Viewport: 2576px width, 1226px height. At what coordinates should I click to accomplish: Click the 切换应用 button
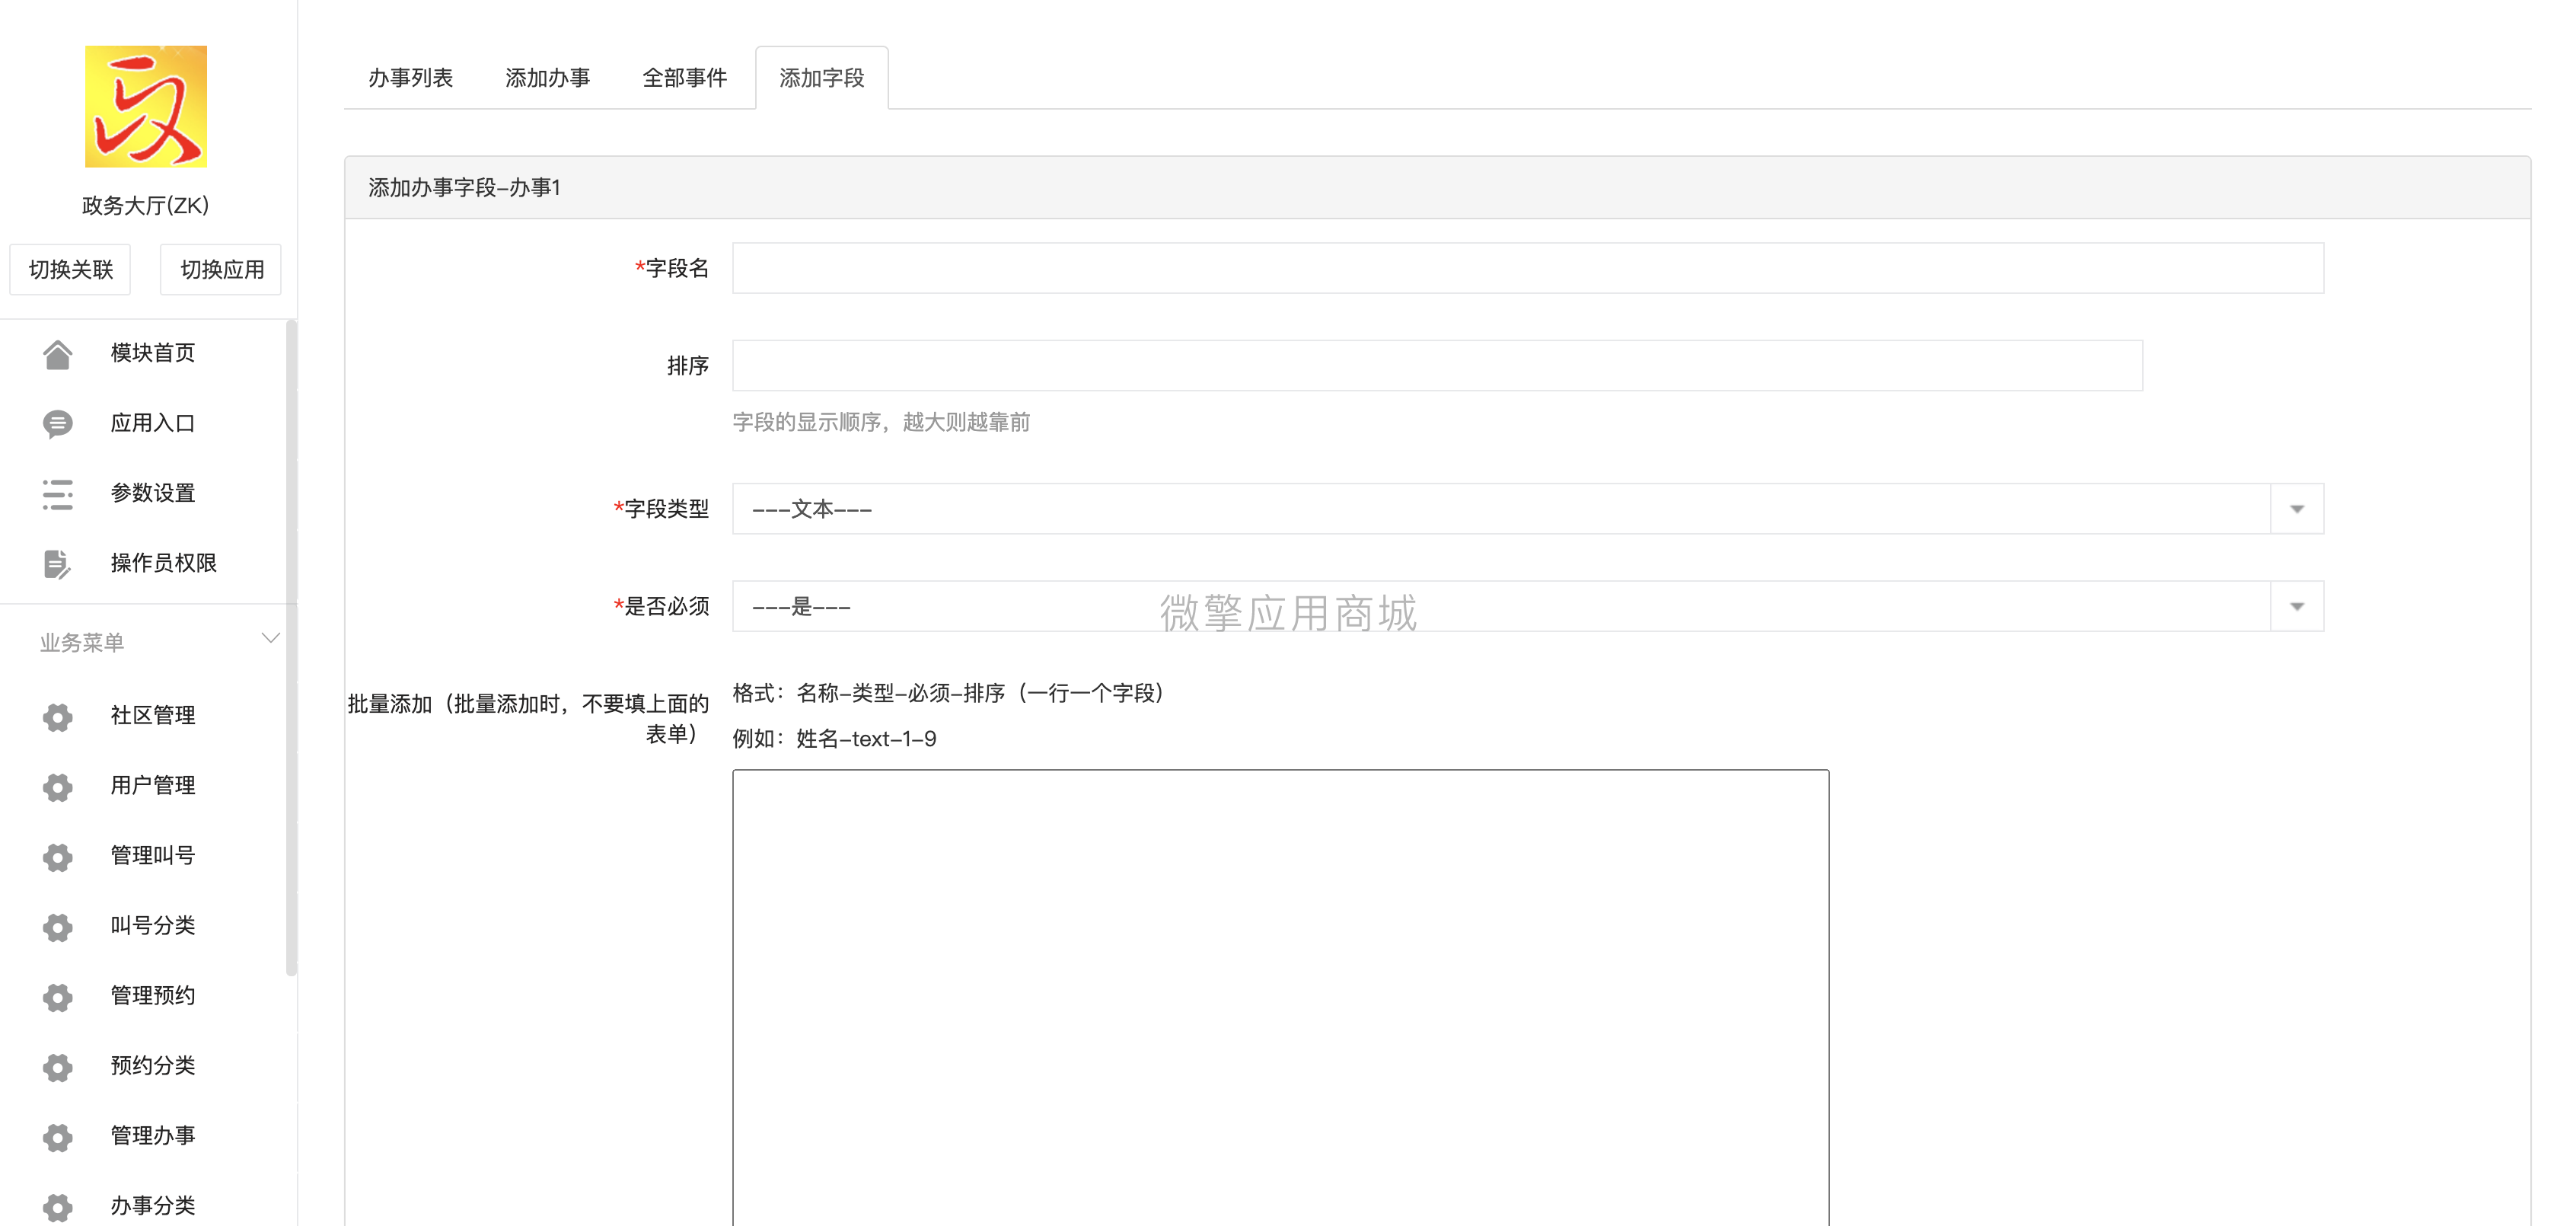[x=221, y=269]
